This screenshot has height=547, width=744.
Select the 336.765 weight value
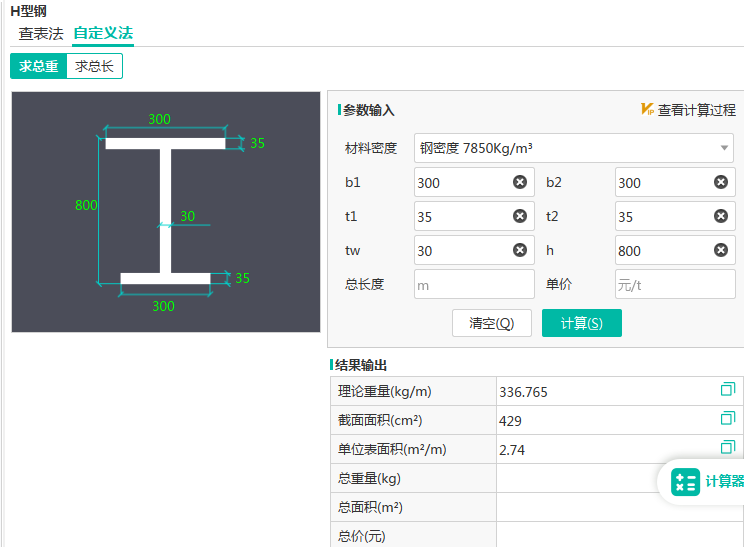click(x=523, y=392)
